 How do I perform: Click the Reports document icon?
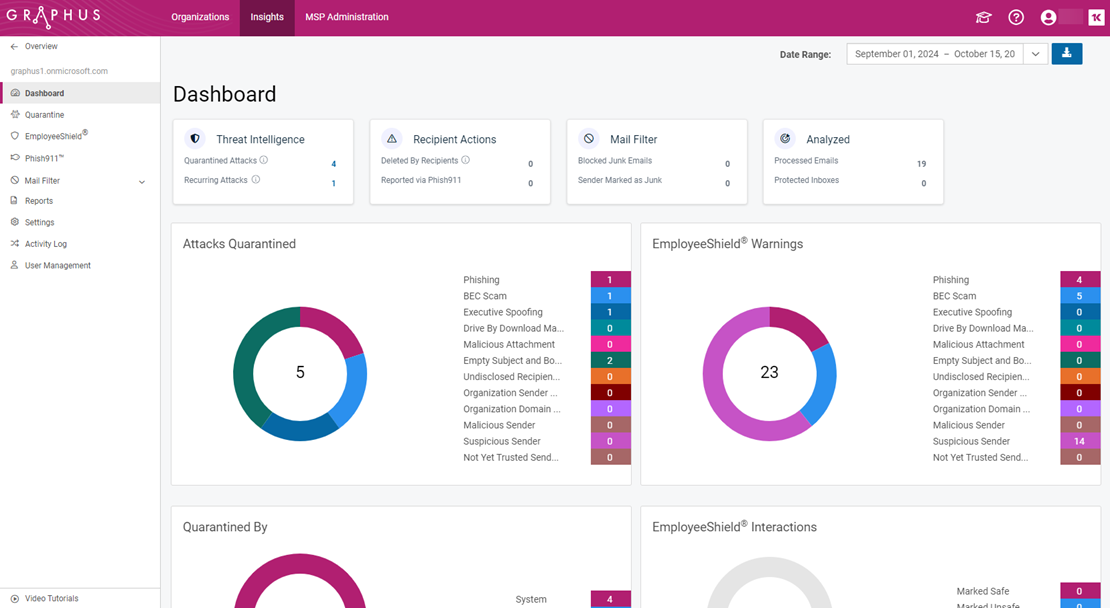[x=14, y=201]
